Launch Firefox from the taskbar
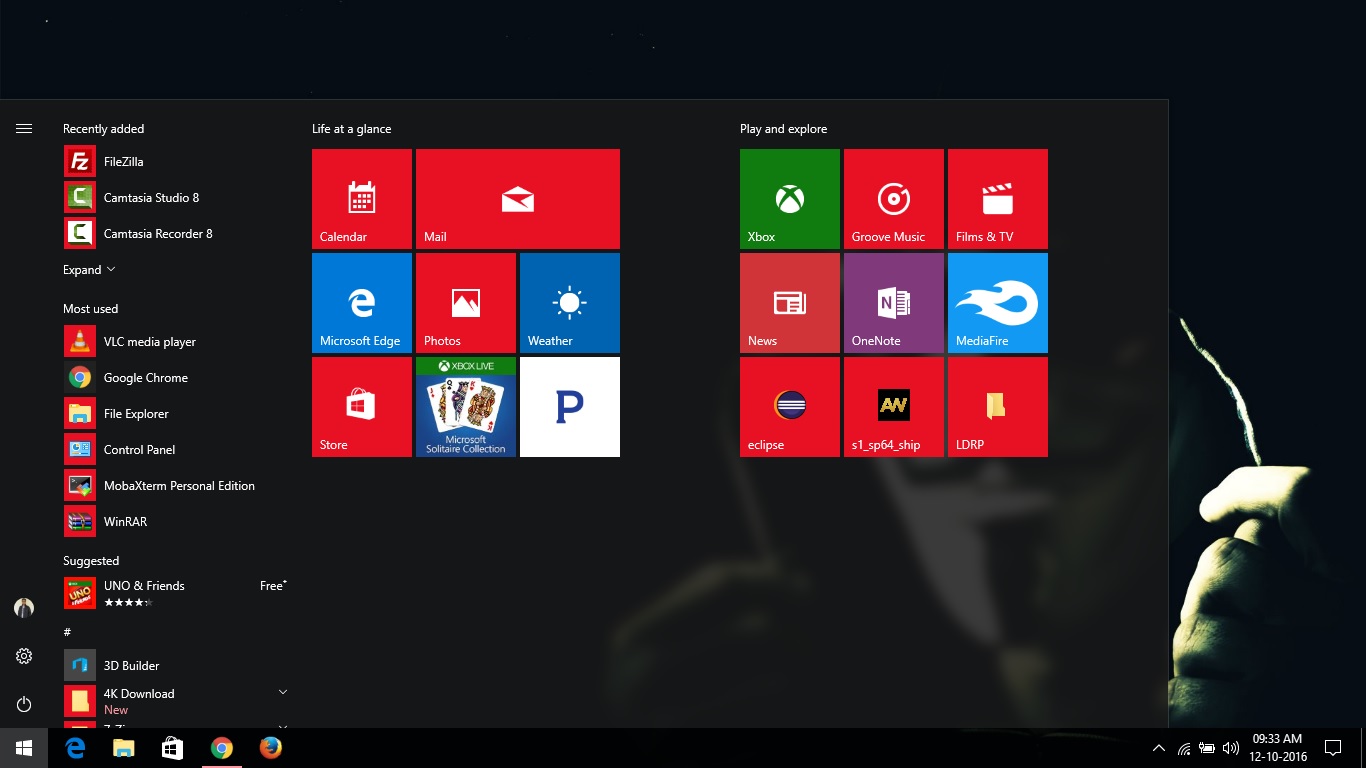The width and height of the screenshot is (1366, 768). (271, 748)
